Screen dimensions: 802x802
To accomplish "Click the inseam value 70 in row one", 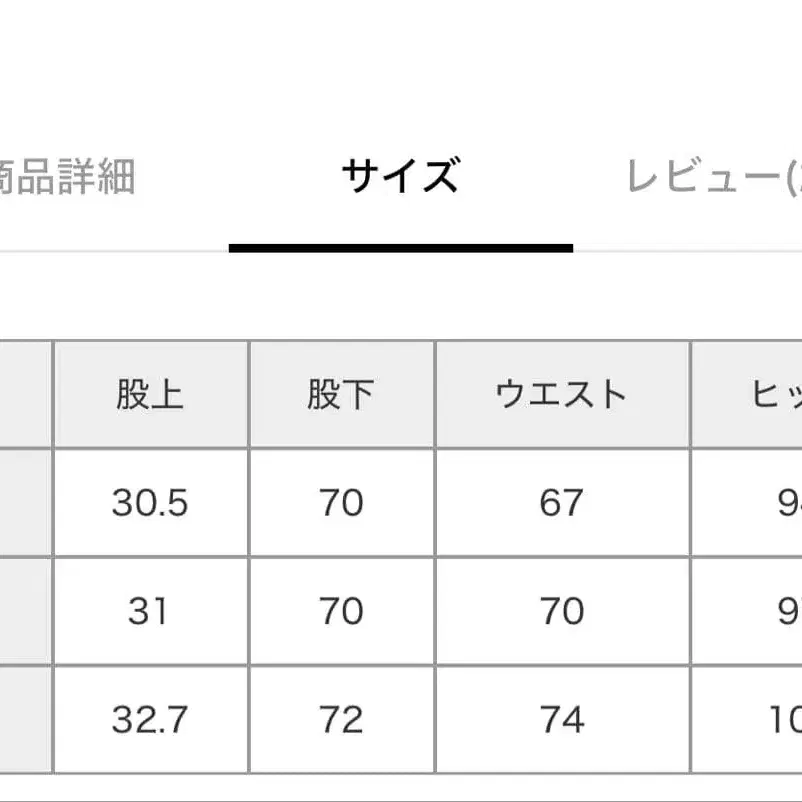I will tap(340, 502).
